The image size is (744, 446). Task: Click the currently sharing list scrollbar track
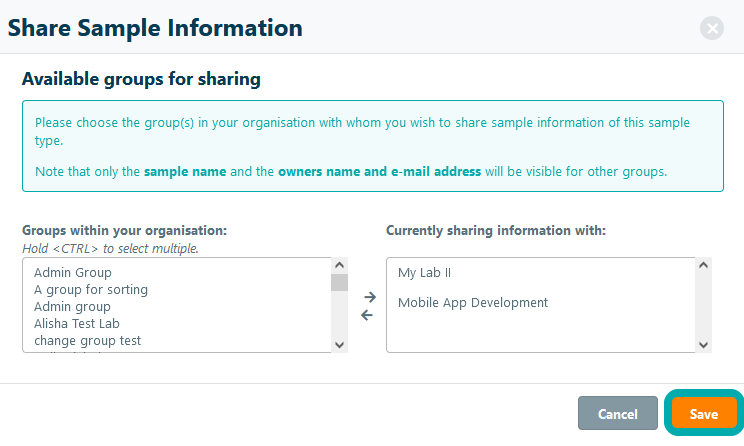703,305
